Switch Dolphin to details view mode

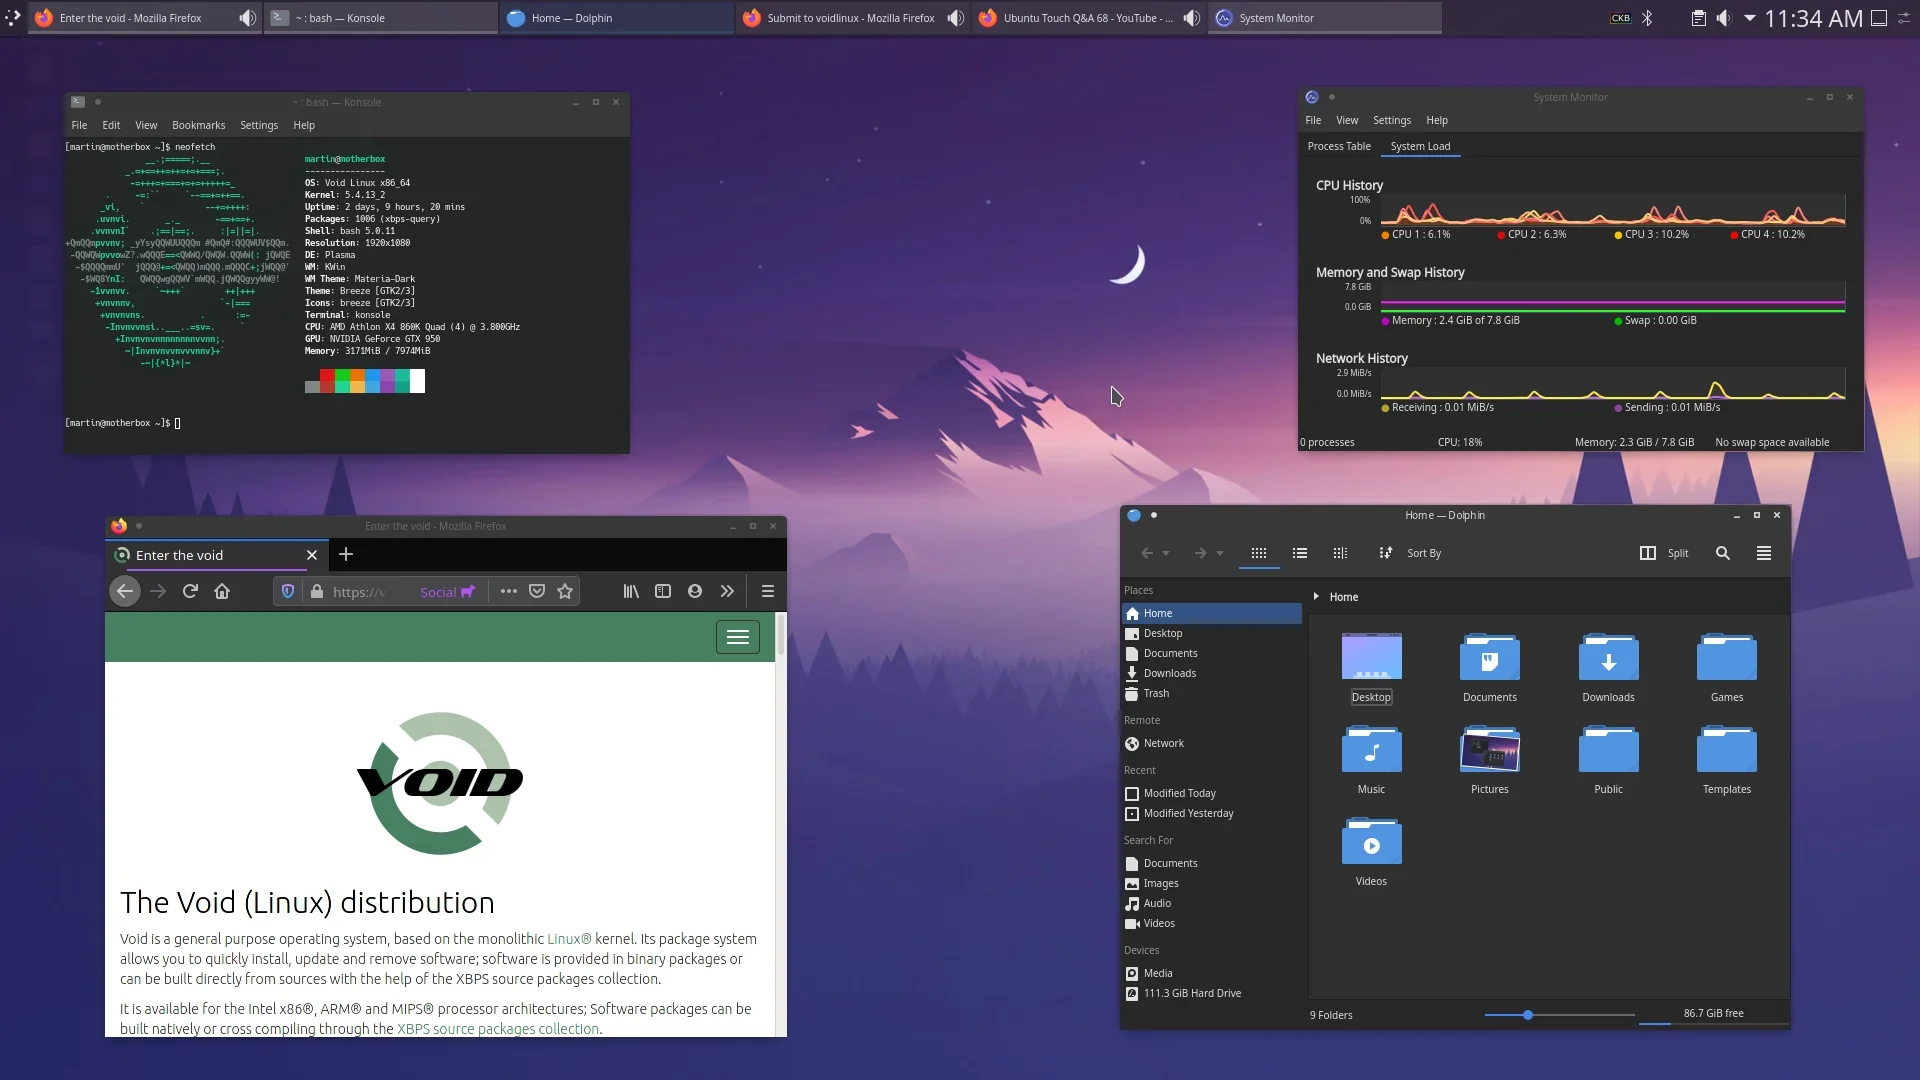pyautogui.click(x=1340, y=553)
